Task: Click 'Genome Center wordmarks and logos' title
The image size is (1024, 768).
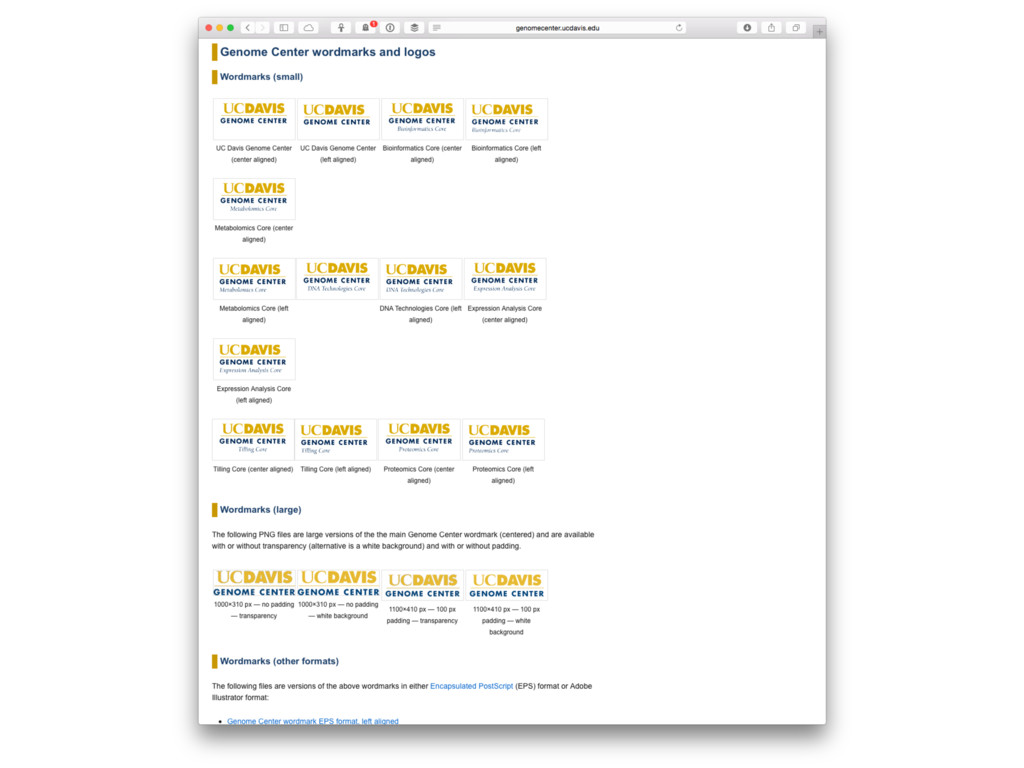Action: (x=328, y=52)
